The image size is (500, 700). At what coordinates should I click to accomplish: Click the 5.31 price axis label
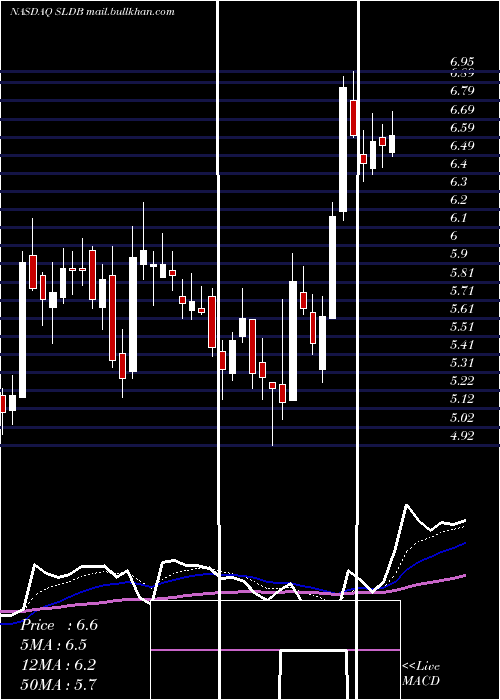[462, 362]
